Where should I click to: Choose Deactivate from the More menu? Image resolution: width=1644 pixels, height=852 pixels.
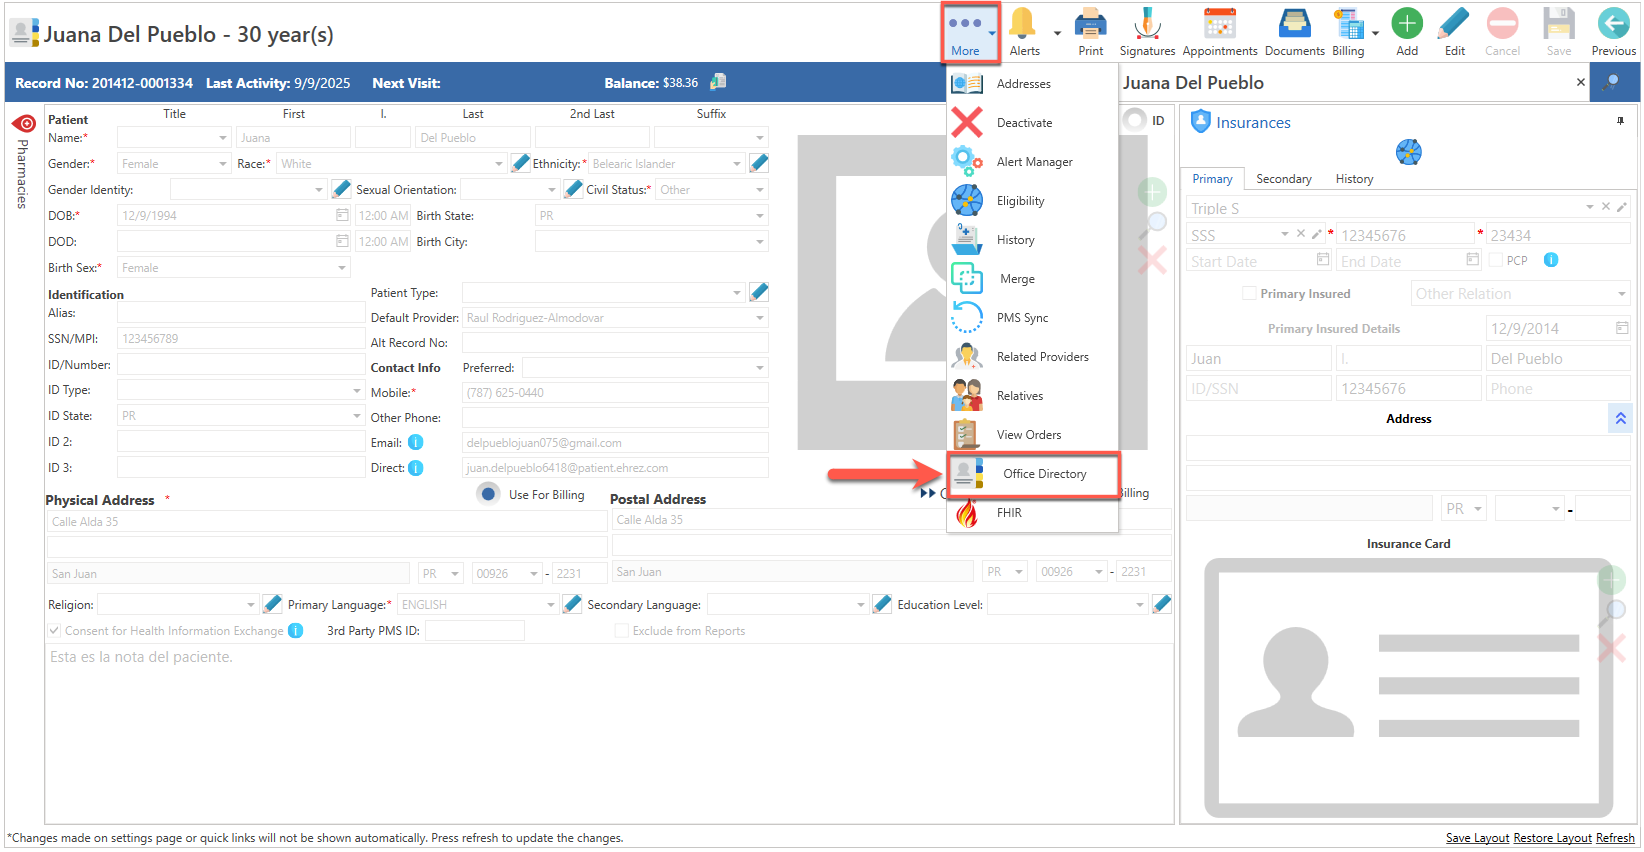pyautogui.click(x=1032, y=123)
